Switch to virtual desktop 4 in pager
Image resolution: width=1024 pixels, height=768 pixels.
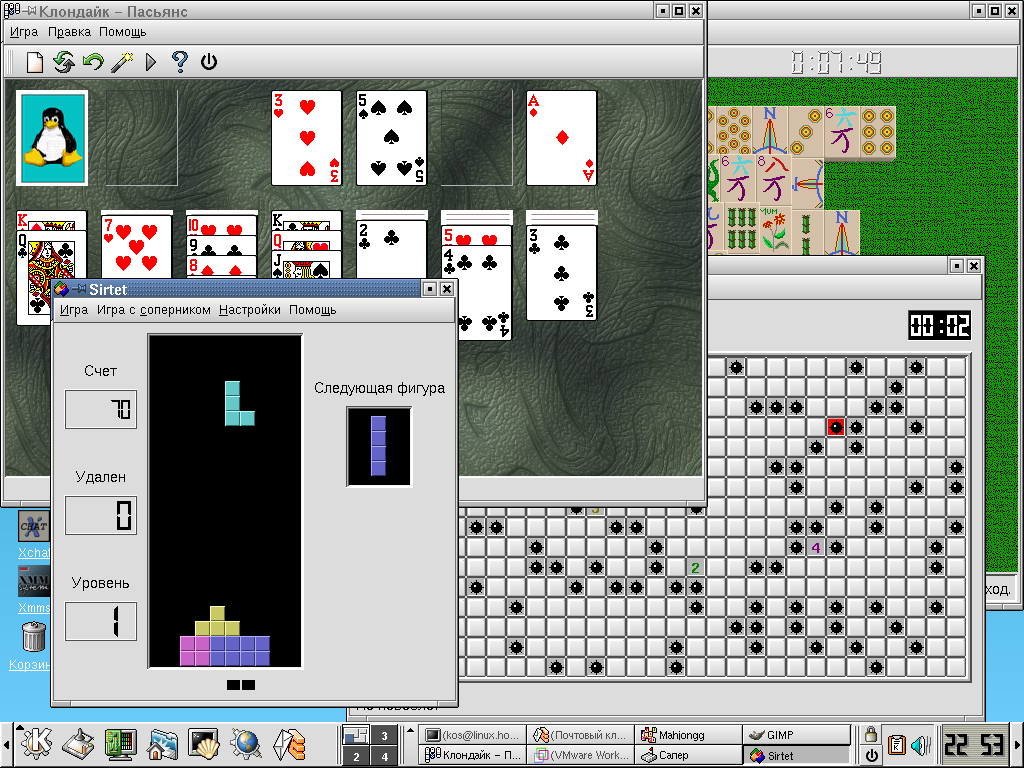click(384, 756)
